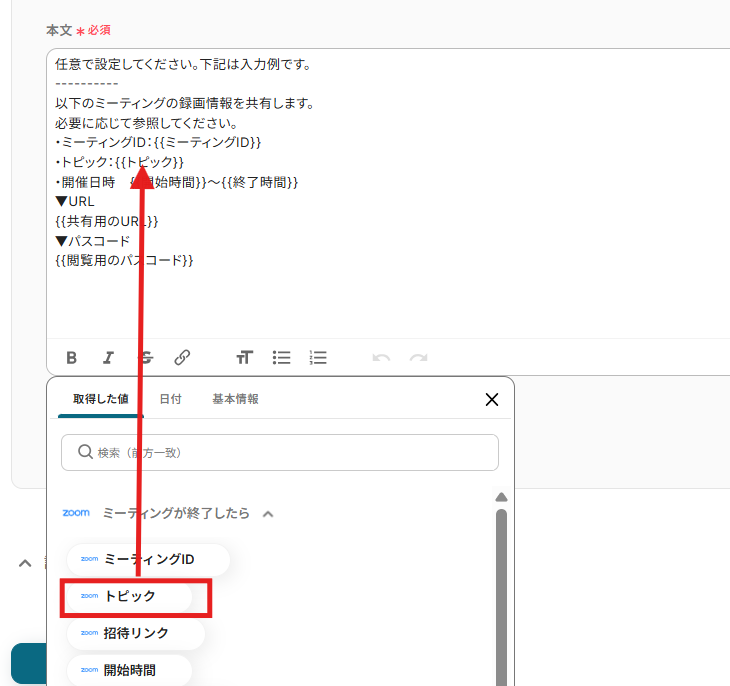
Task: Collapse the ミーティングが終了したら section
Action: [268, 514]
